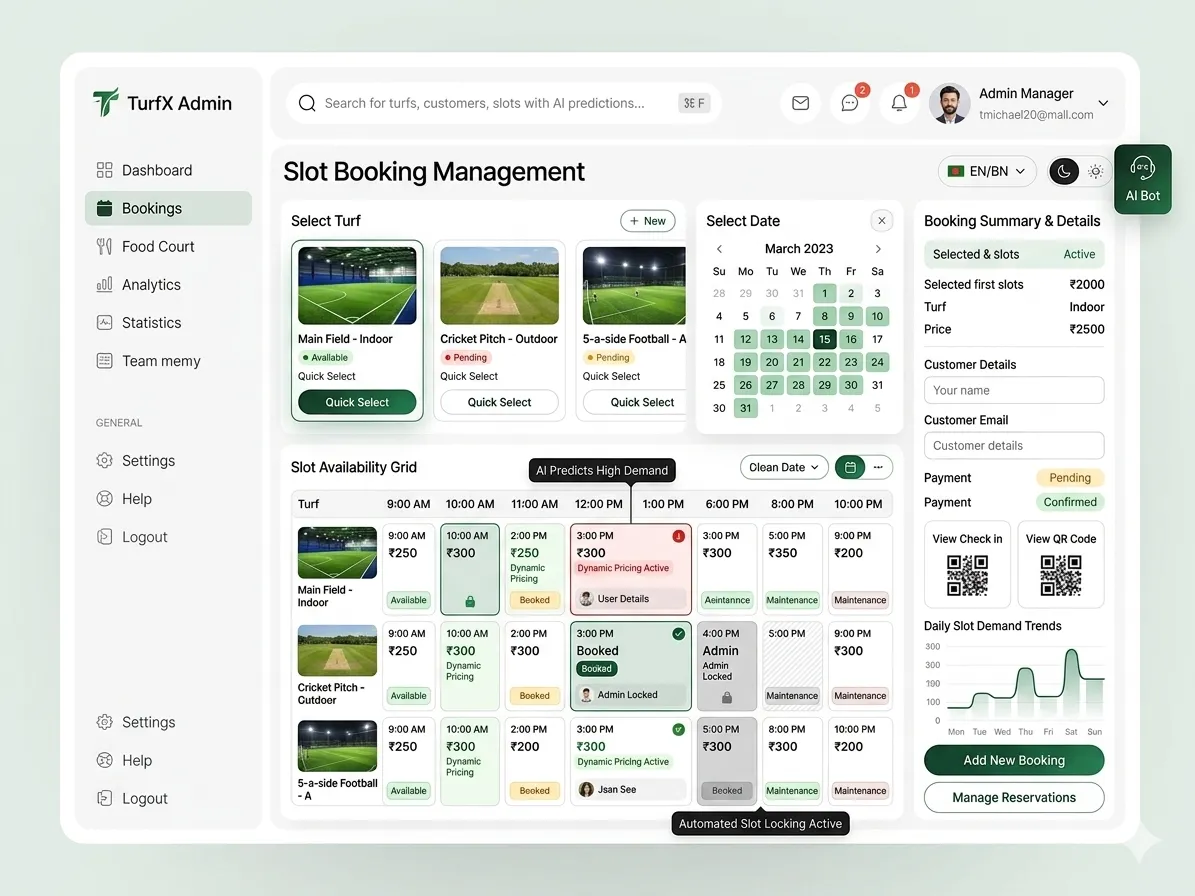The width and height of the screenshot is (1195, 896).
Task: Click the red alert badge on the 3:00 PM slot
Action: [678, 536]
